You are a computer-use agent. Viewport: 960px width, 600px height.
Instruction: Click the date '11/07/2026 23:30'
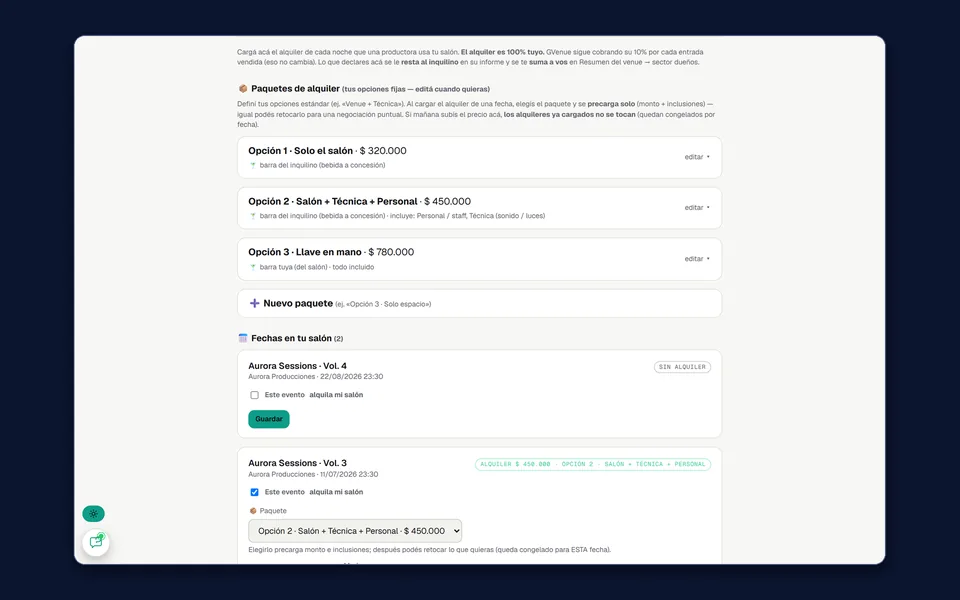click(x=349, y=474)
